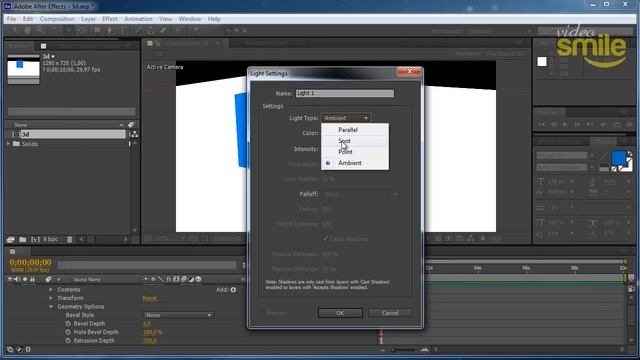Click the 3D Layer cube switch header
Screen dimensions: 640x360
pos(198,279)
